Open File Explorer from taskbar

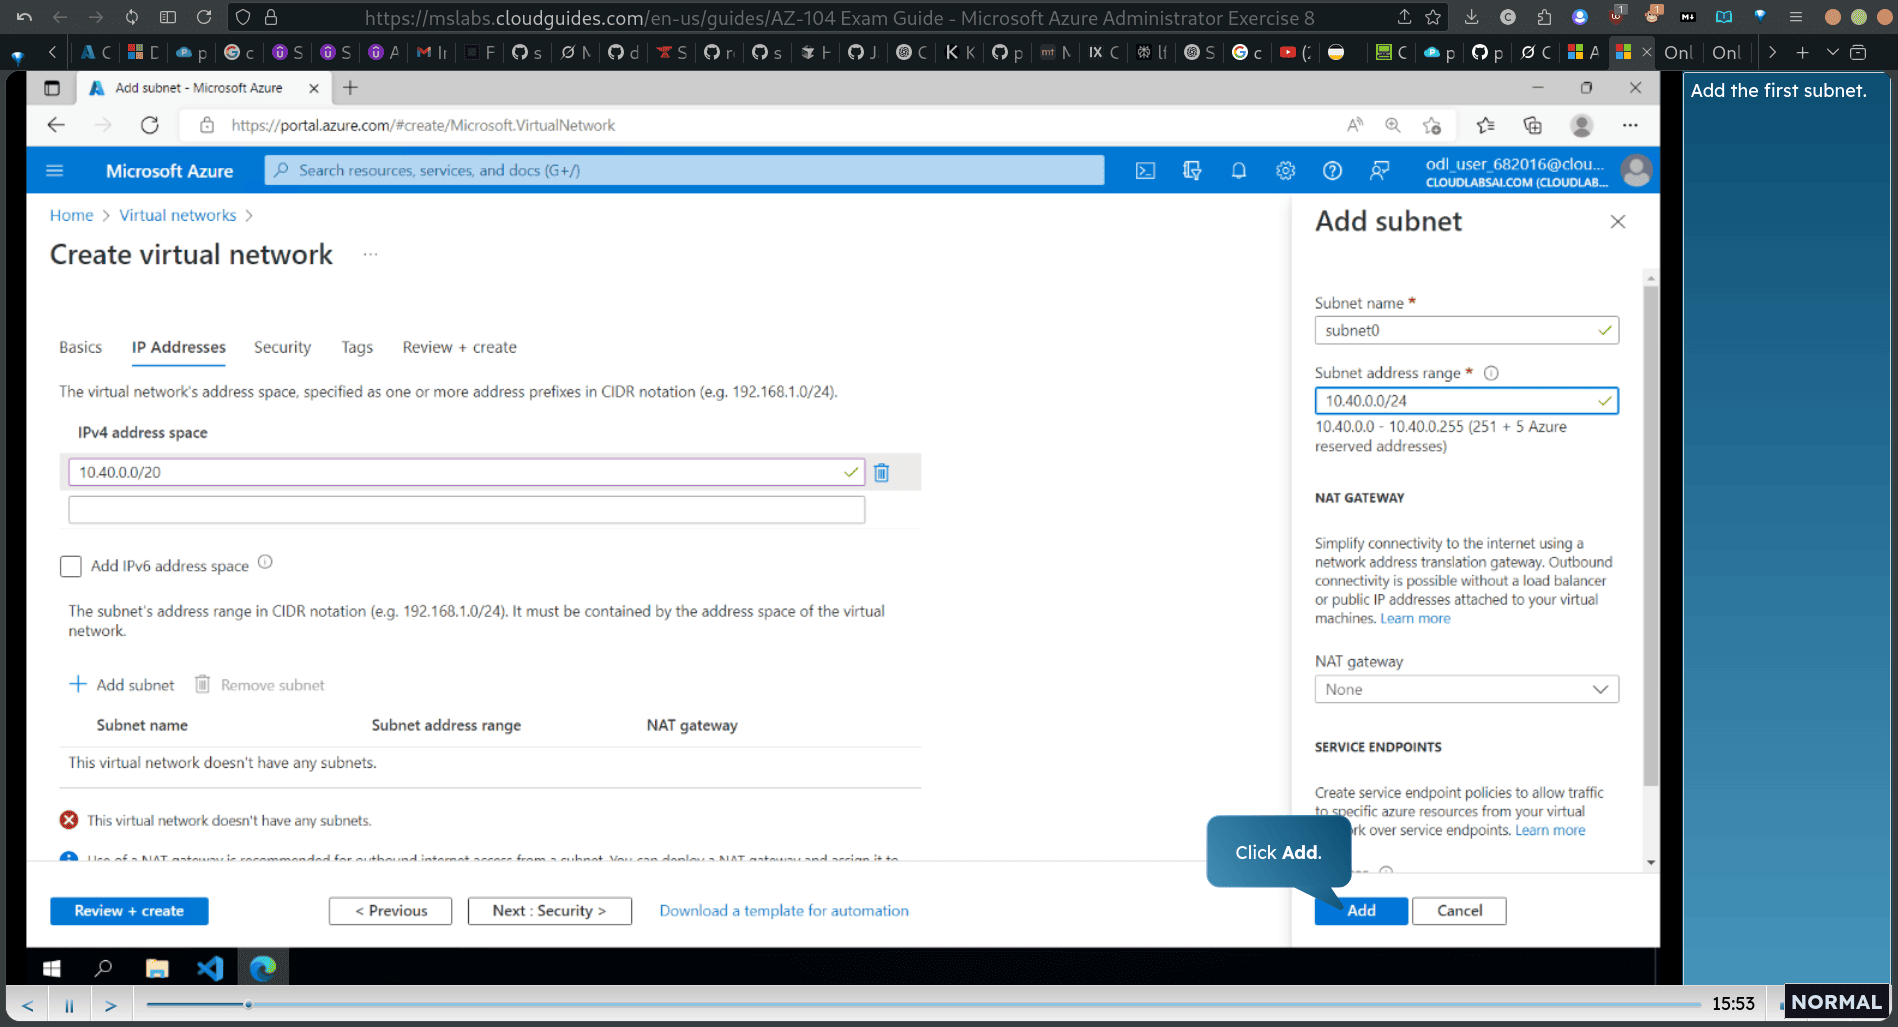[x=157, y=968]
